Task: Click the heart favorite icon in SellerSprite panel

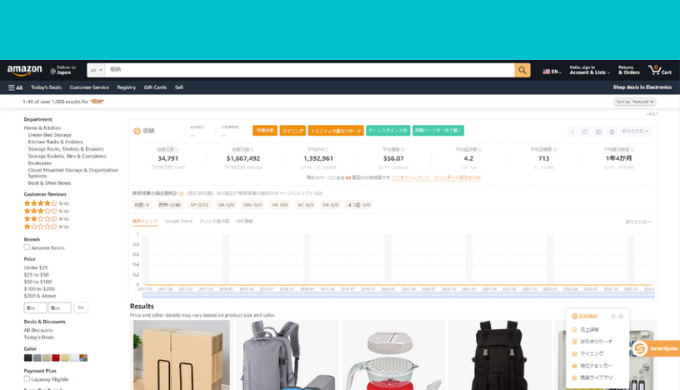Action: click(585, 131)
